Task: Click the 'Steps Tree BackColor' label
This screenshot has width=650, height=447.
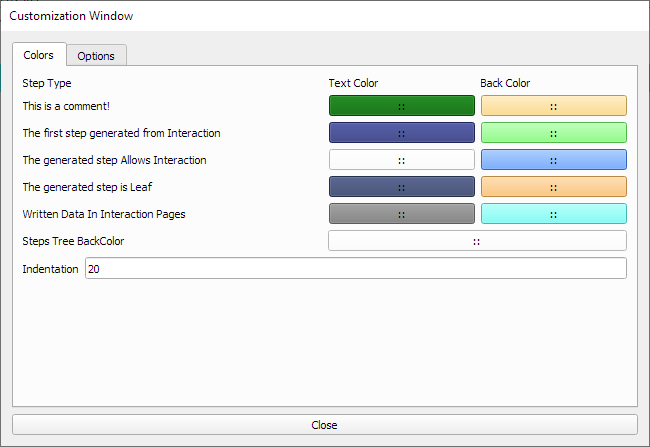Action: (x=73, y=241)
